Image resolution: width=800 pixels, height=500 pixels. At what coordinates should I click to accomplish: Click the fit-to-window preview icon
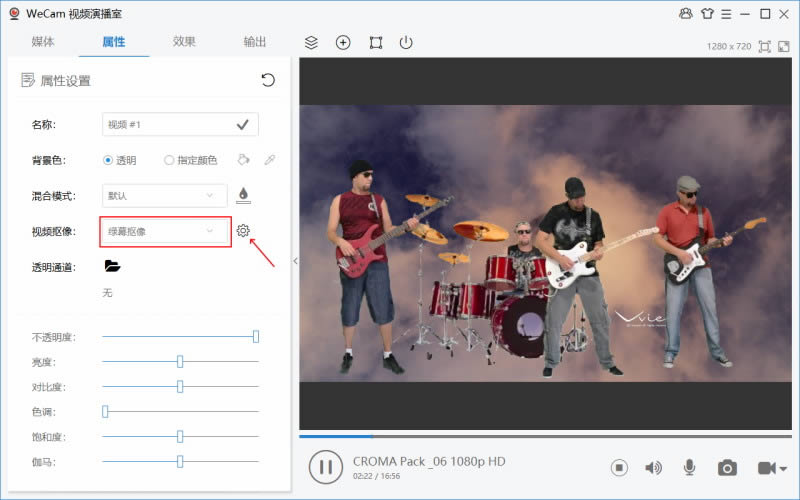tap(764, 47)
